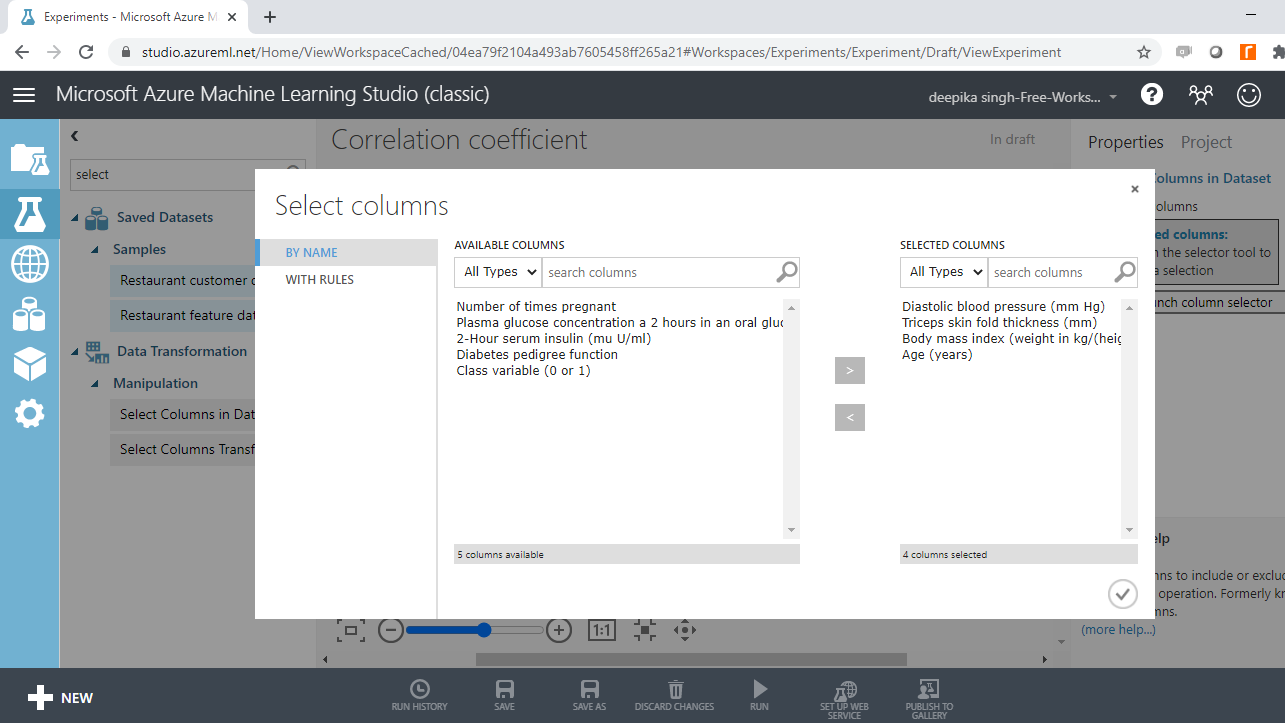Image resolution: width=1285 pixels, height=723 pixels.
Task: Collapse the module palette with back chevron
Action: 75,136
